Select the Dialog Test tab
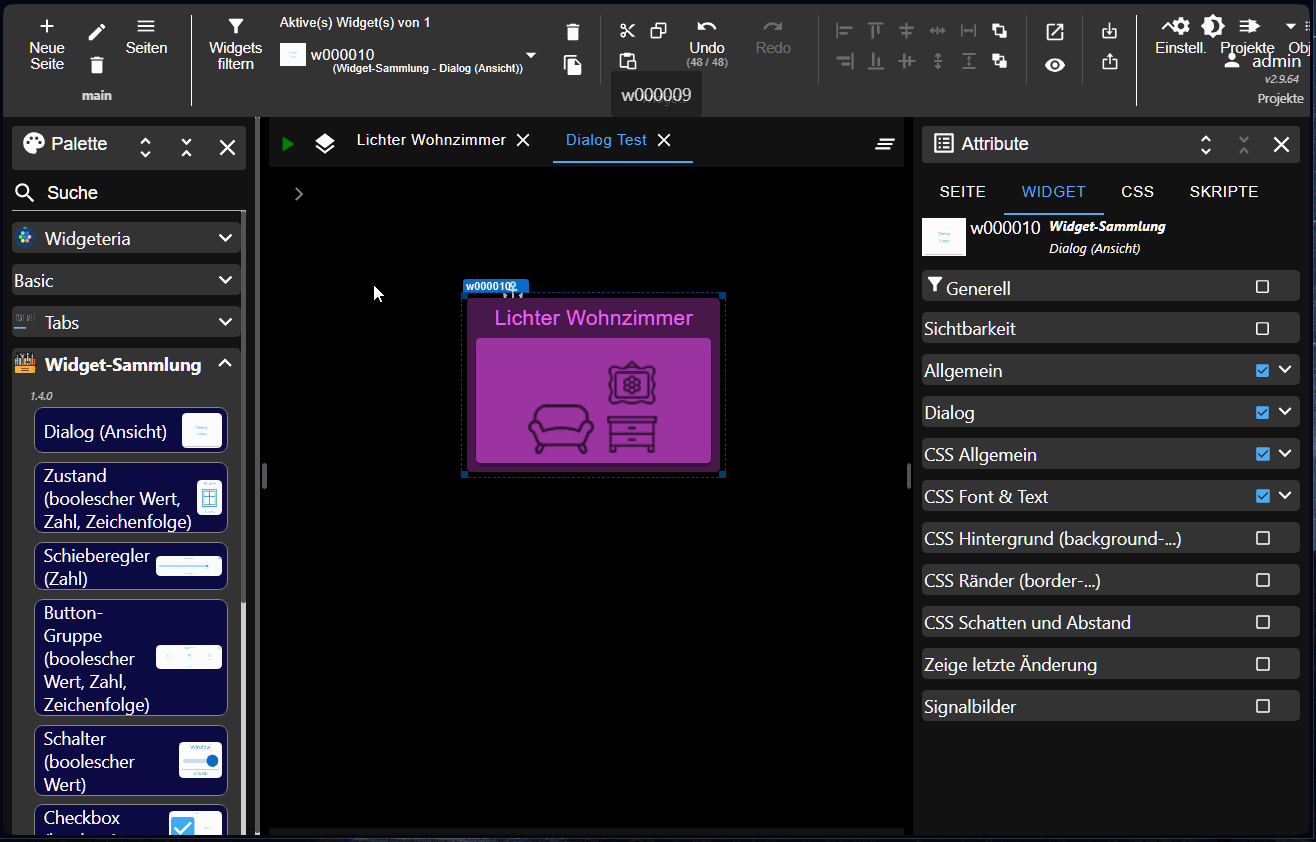 [x=606, y=140]
